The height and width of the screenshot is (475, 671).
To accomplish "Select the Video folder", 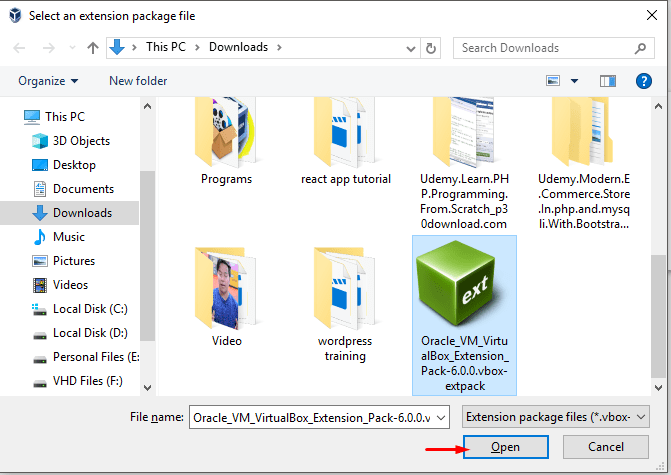I will click(226, 297).
